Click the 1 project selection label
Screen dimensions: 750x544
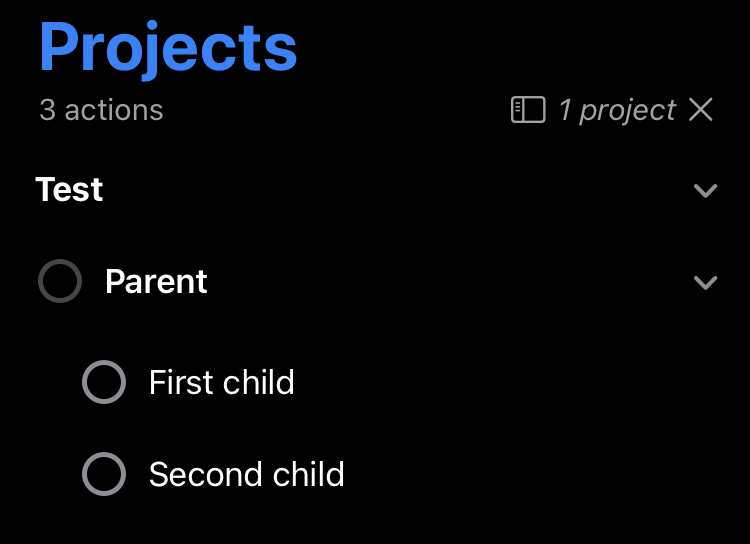[x=618, y=111]
